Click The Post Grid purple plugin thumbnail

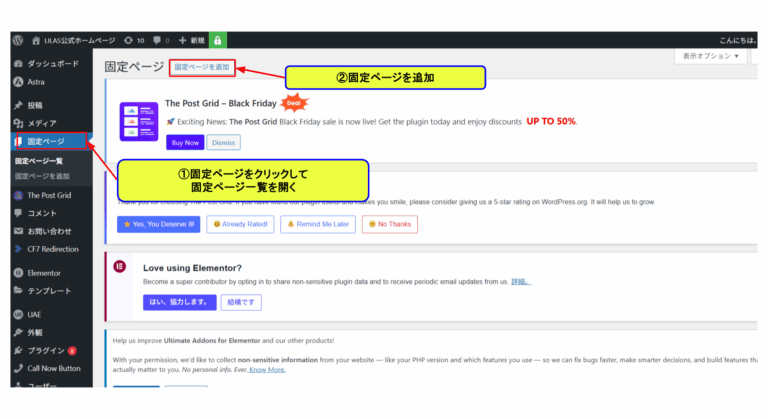[x=139, y=122]
